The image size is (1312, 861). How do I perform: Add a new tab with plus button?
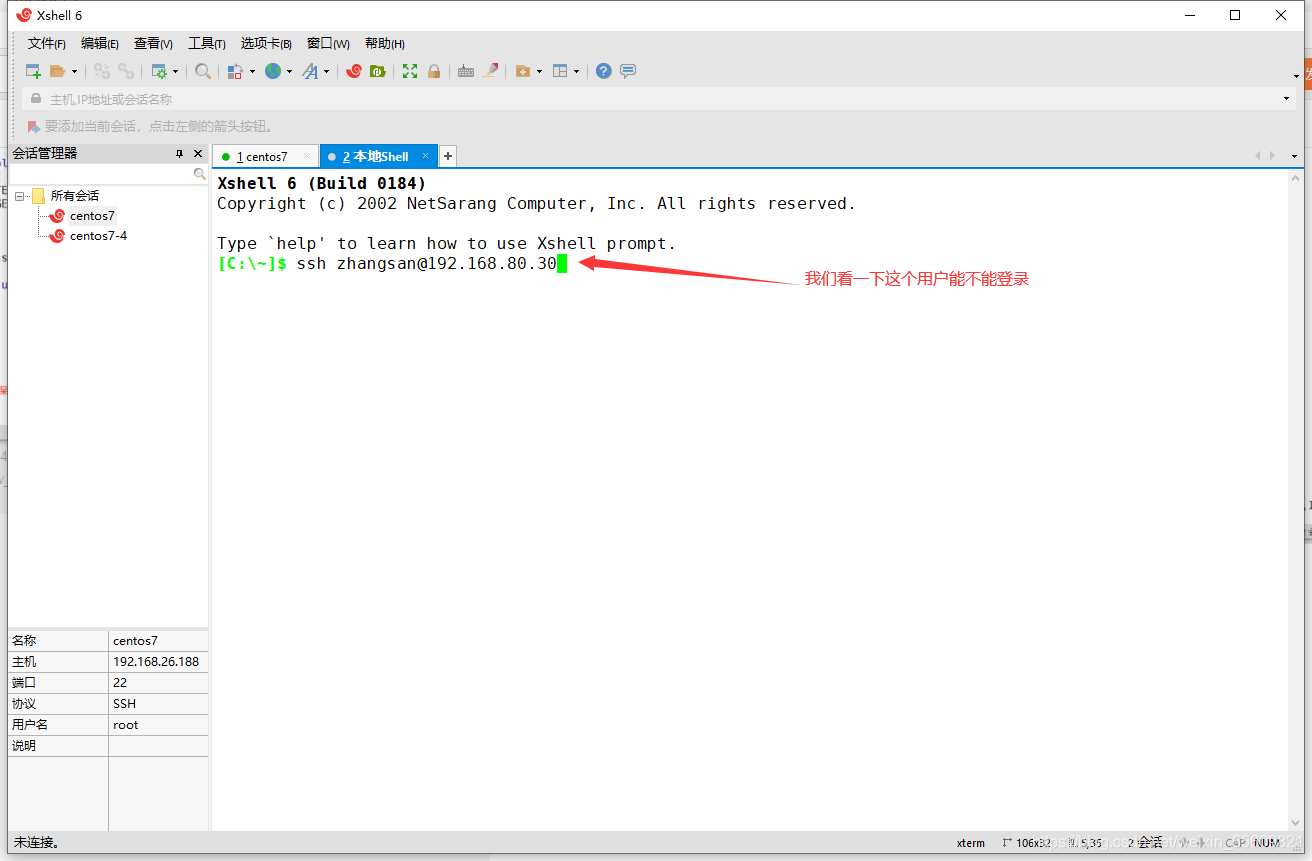(x=448, y=156)
